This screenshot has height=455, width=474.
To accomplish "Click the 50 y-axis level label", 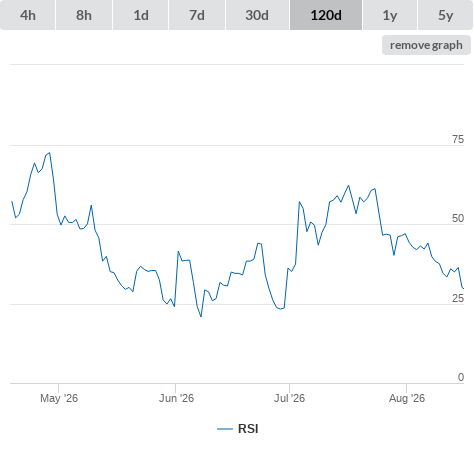I will pos(458,218).
